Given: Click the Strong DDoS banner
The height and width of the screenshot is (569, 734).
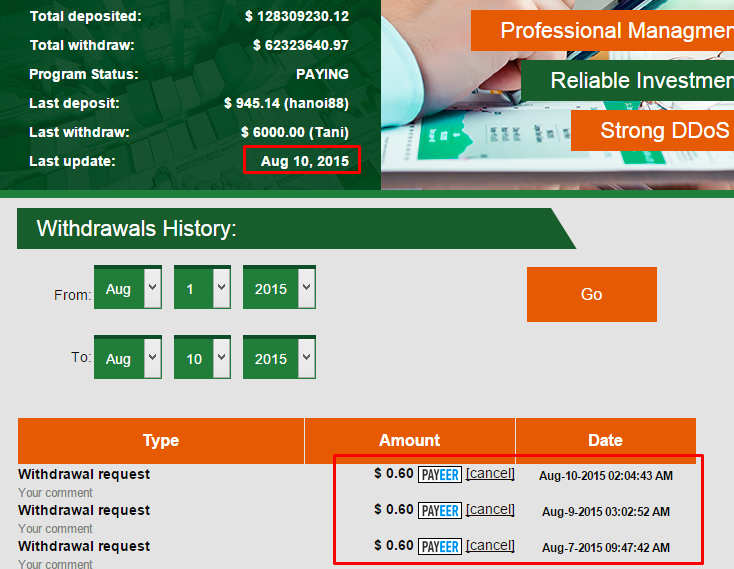Looking at the screenshot, I should 652,131.
